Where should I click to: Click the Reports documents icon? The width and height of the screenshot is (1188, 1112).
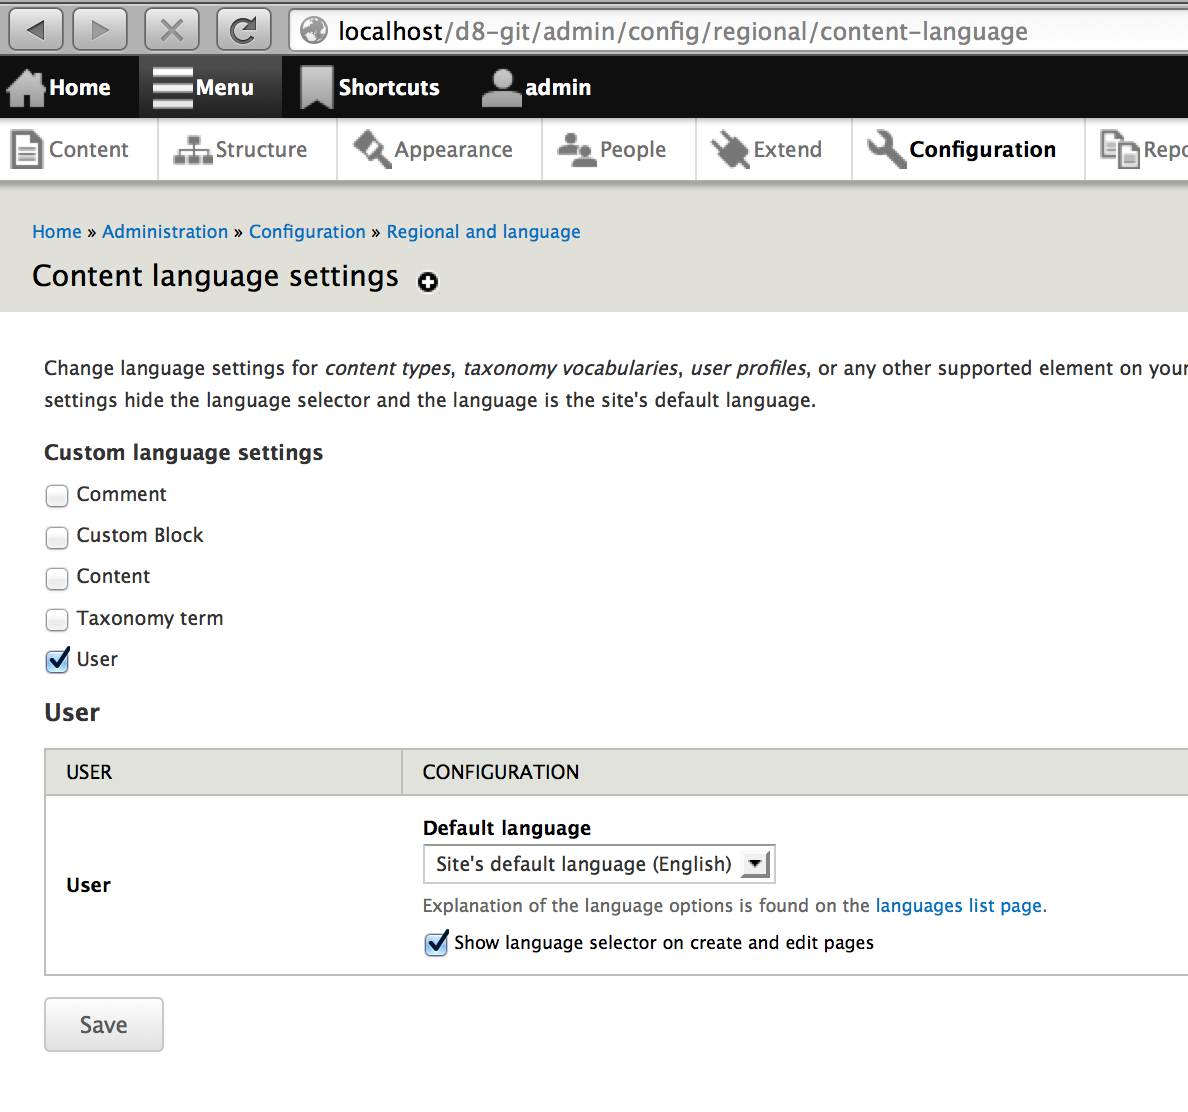point(1120,150)
